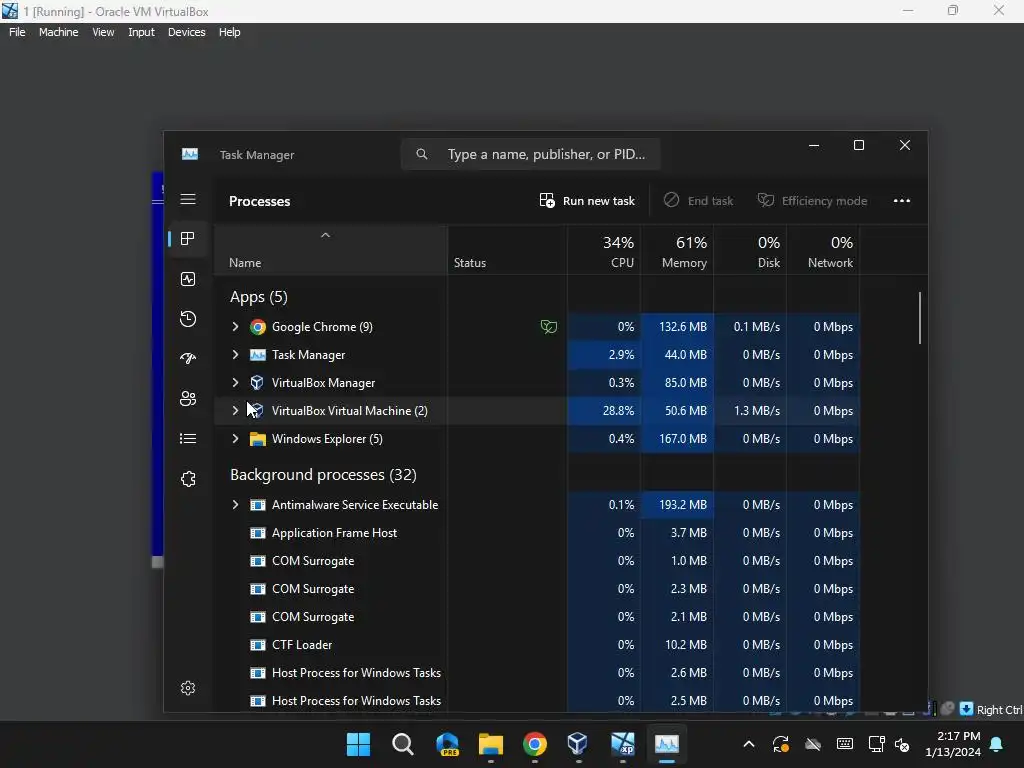Open Task Manager hamburger navigation menu
The image size is (1024, 768).
[188, 199]
